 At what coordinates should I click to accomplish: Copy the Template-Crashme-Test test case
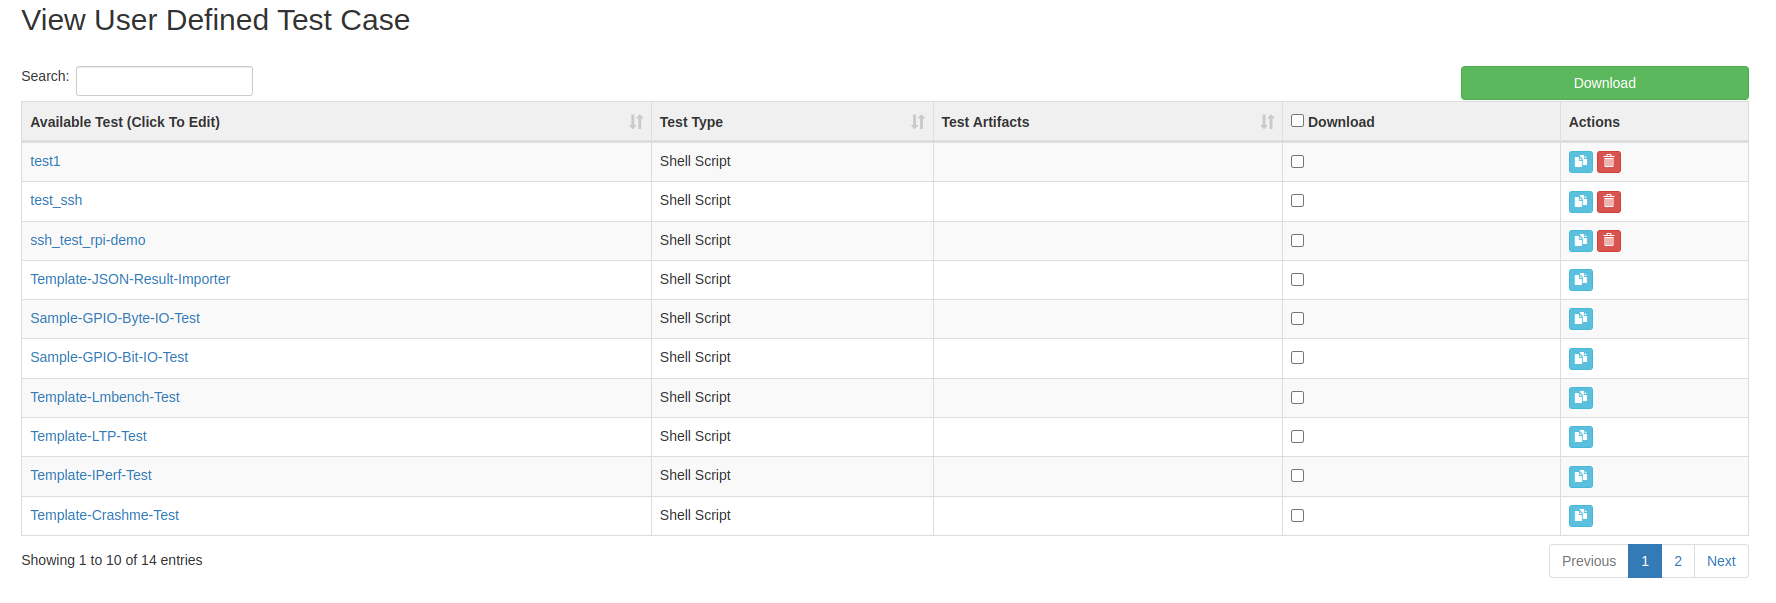(x=1580, y=516)
